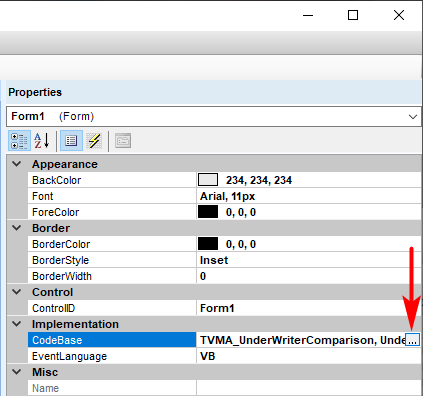Open the CodeBase ellipsis browse button

click(412, 340)
